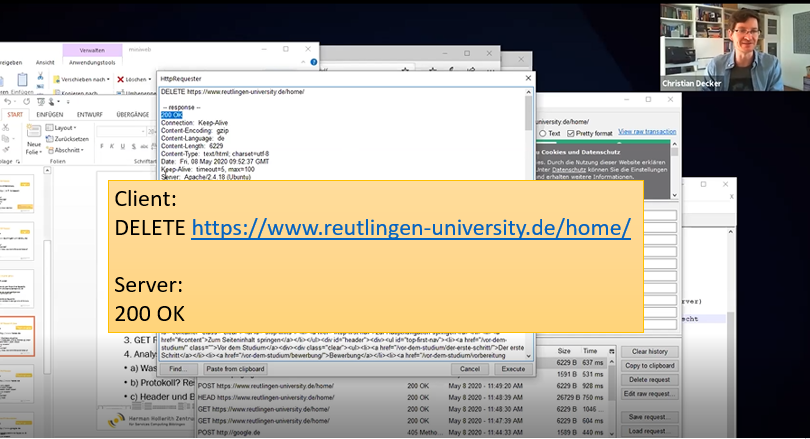Toggle the Pretty format checkbox

click(570, 133)
